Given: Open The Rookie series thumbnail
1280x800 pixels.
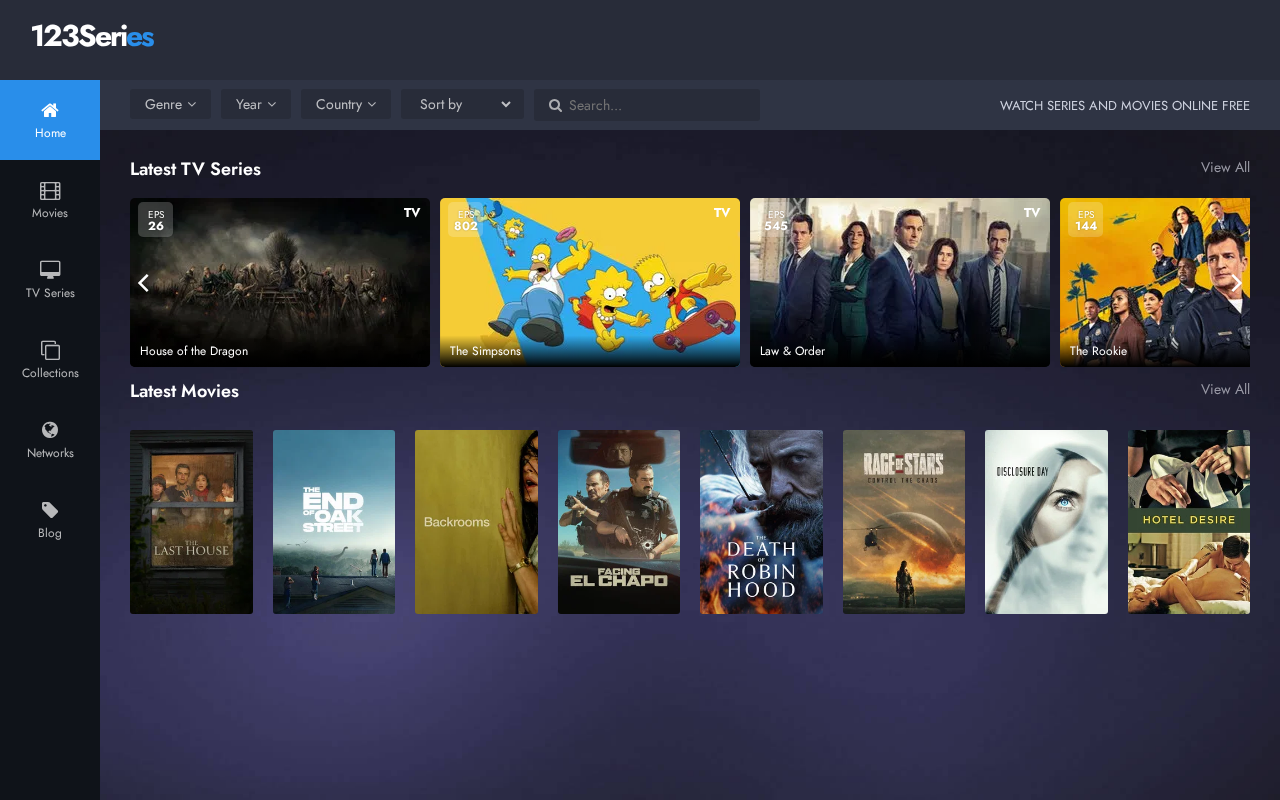Looking at the screenshot, I should 1155,282.
